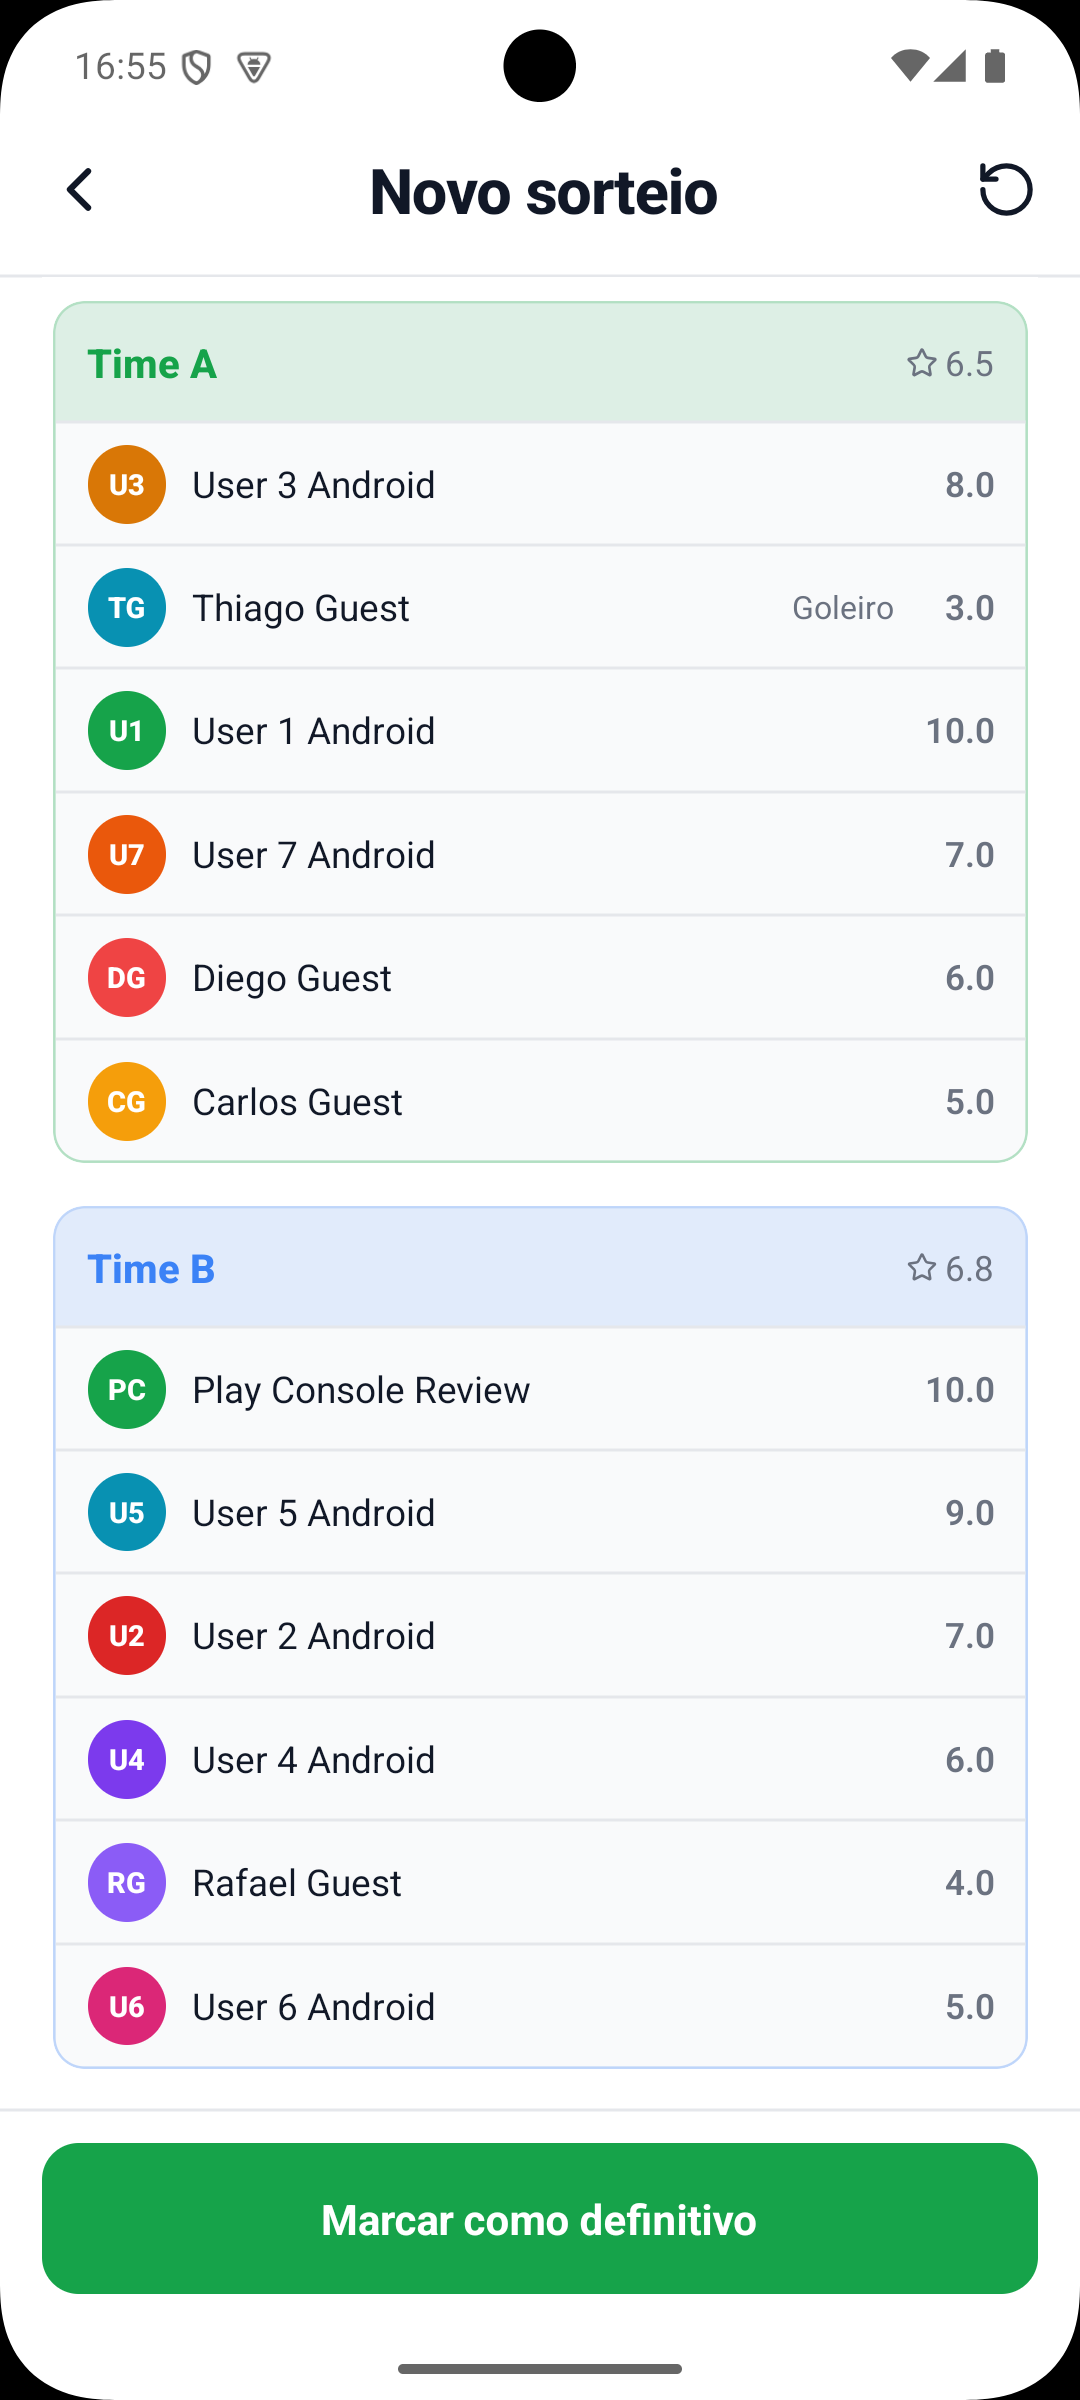Screen dimensions: 1080x2400
Task: Tap the U6 pink avatar
Action: click(x=127, y=2006)
